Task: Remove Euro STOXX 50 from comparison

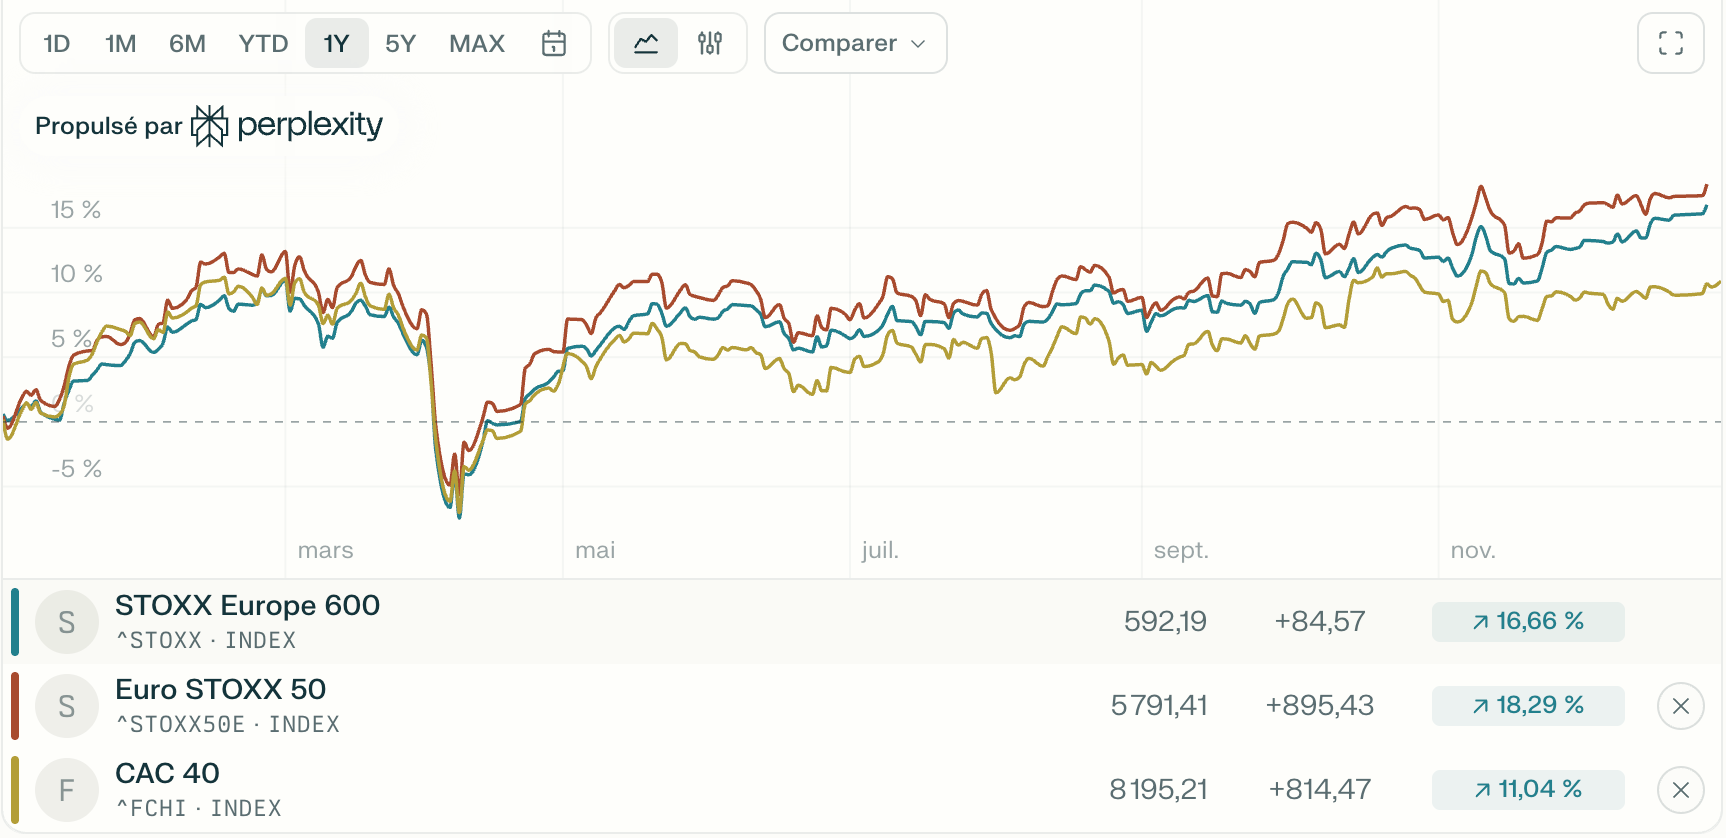Action: click(1681, 706)
